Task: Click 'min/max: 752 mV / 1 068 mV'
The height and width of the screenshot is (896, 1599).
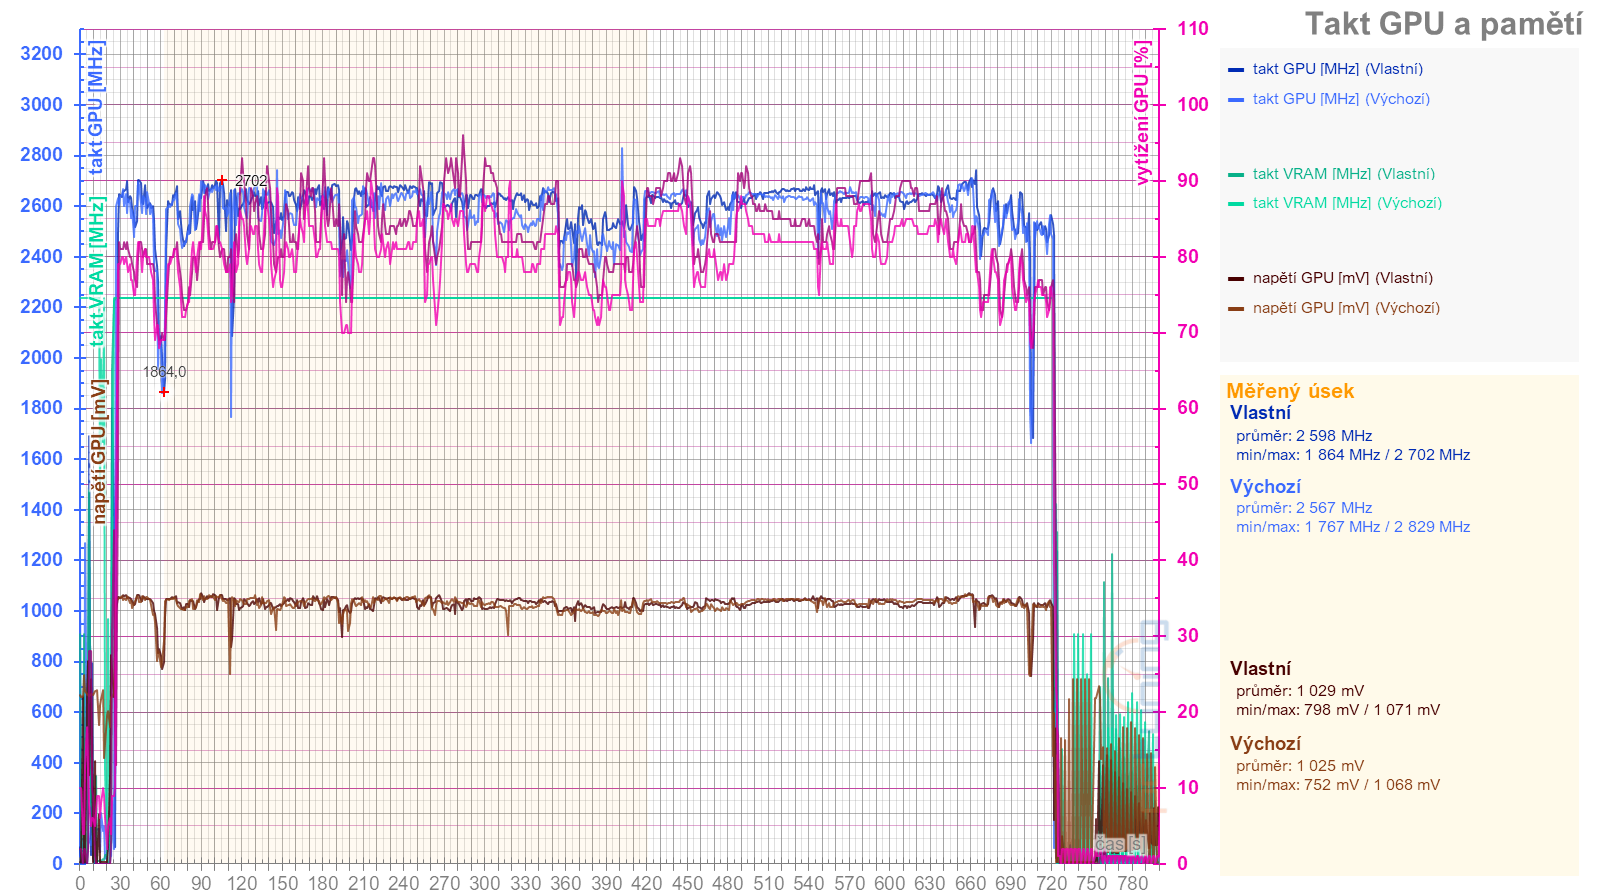Action: click(1338, 785)
